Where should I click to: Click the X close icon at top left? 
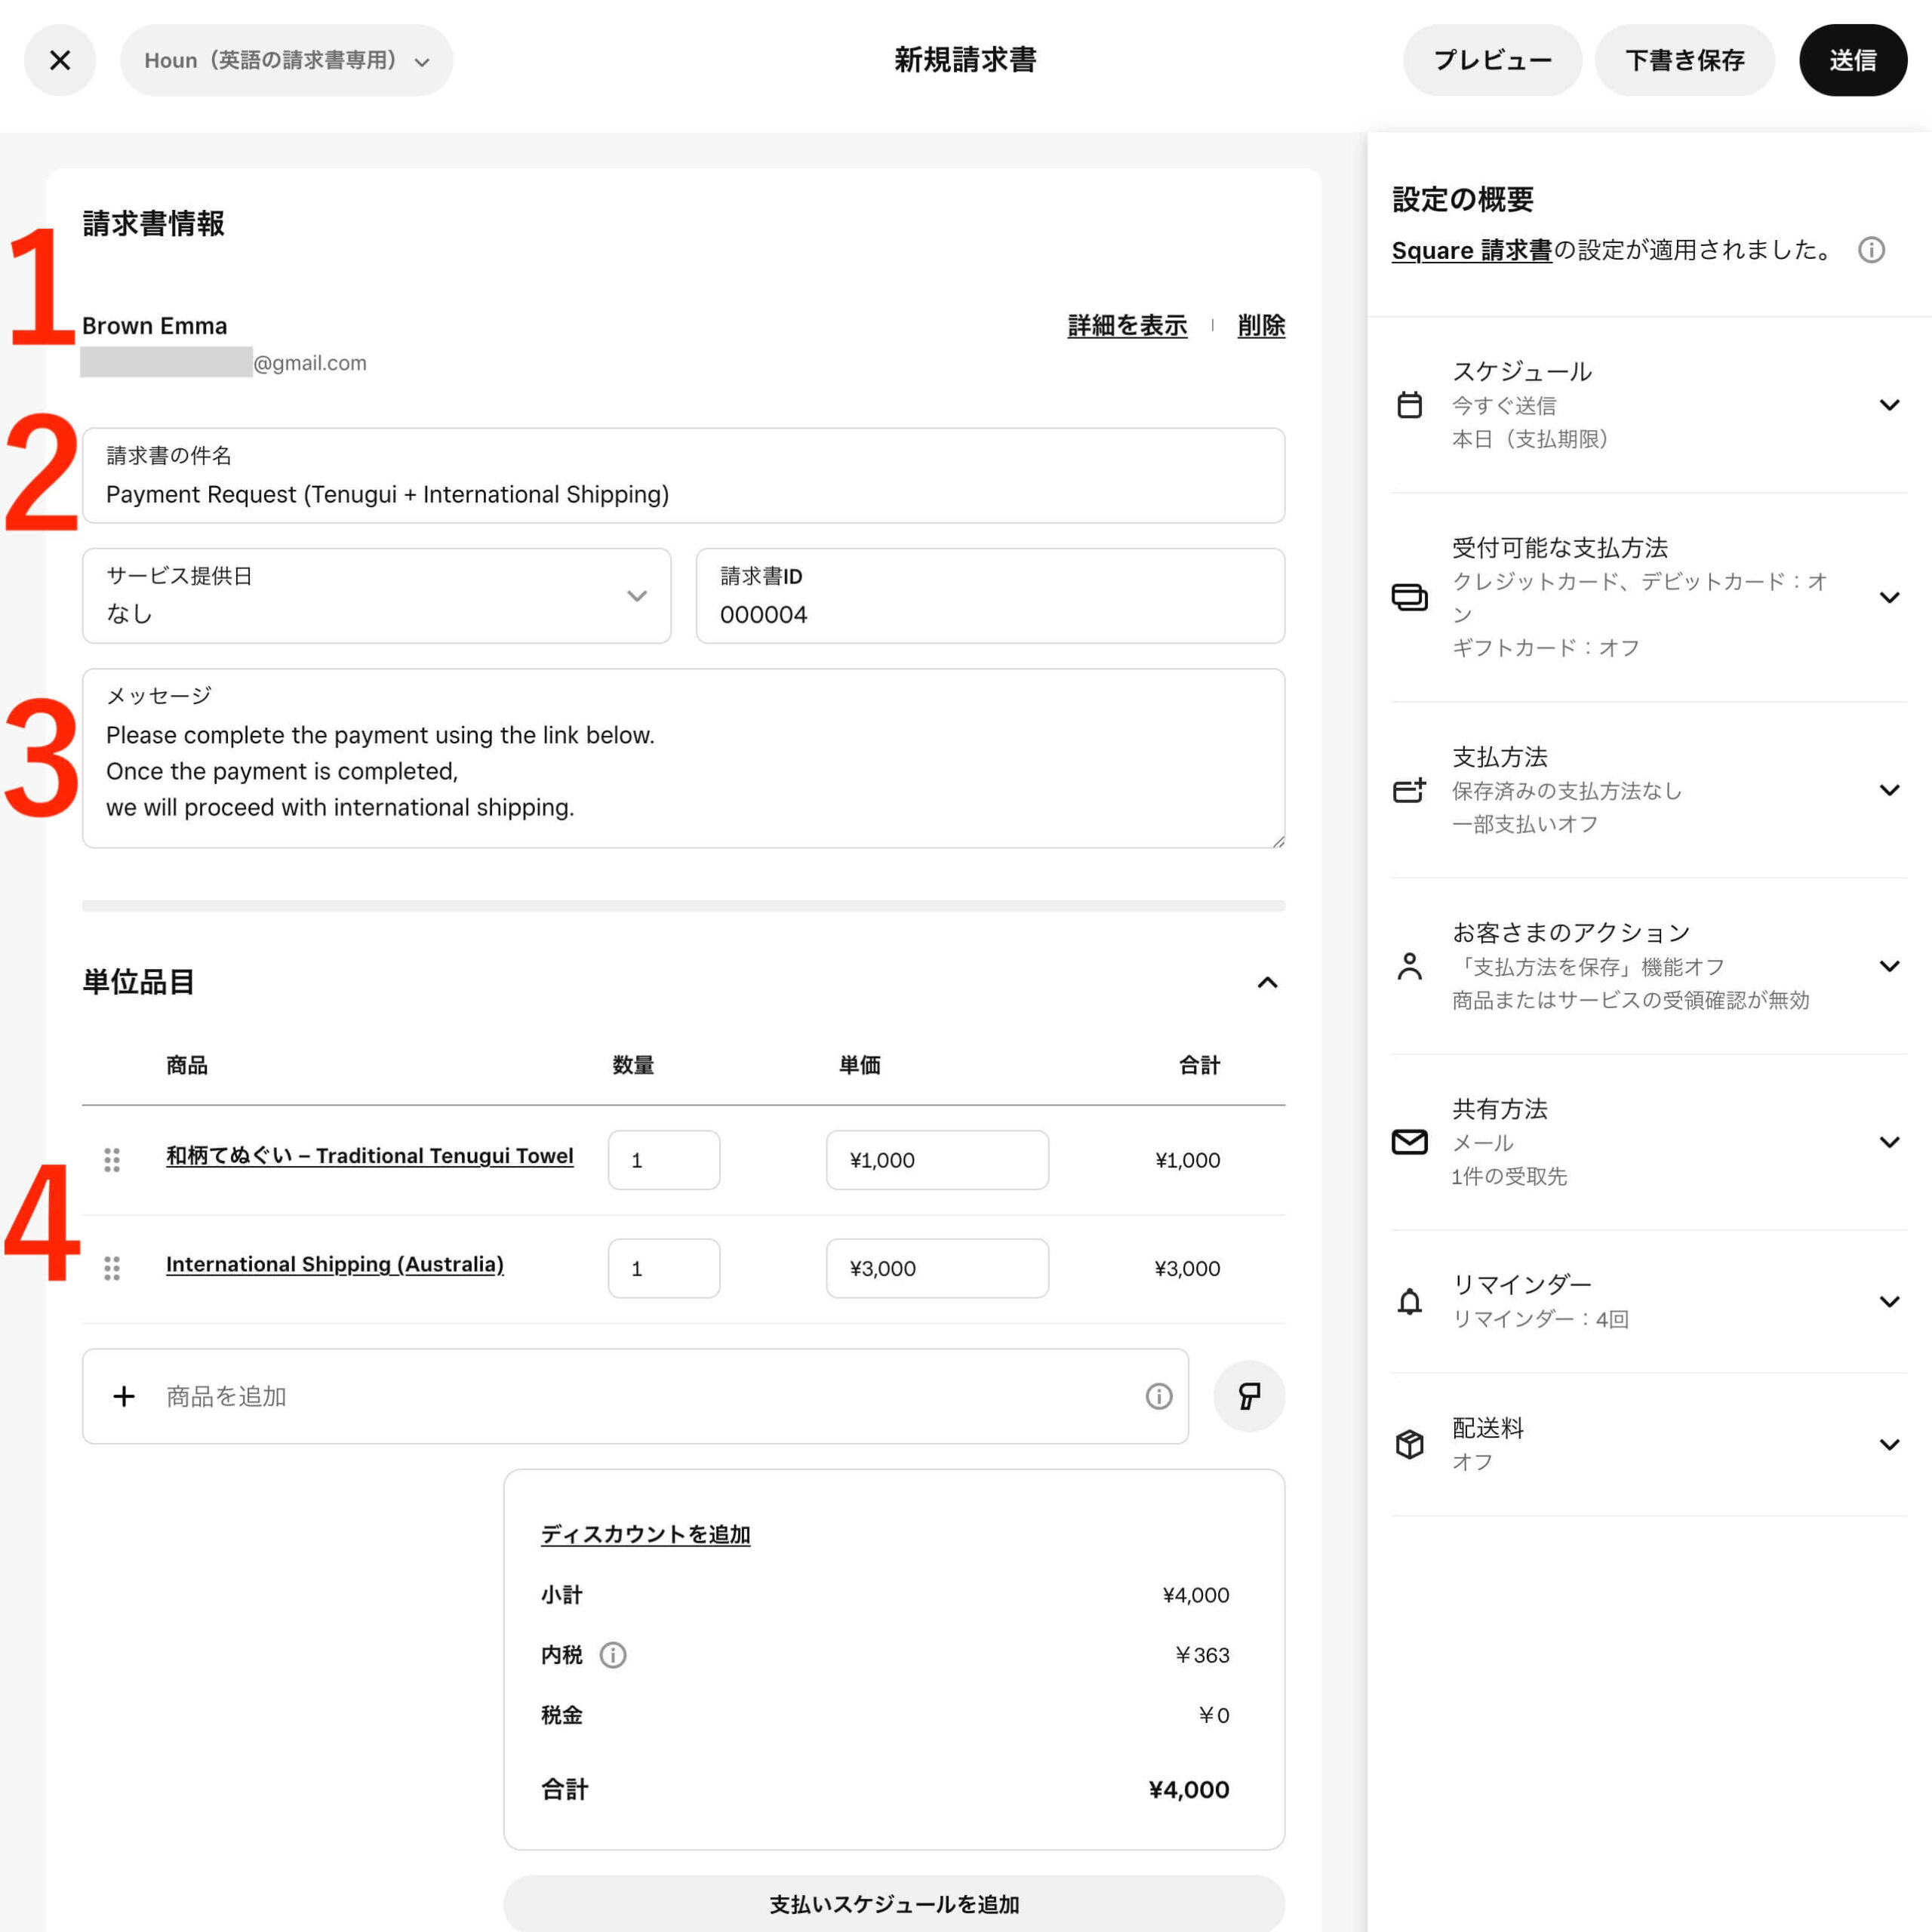coord(60,60)
